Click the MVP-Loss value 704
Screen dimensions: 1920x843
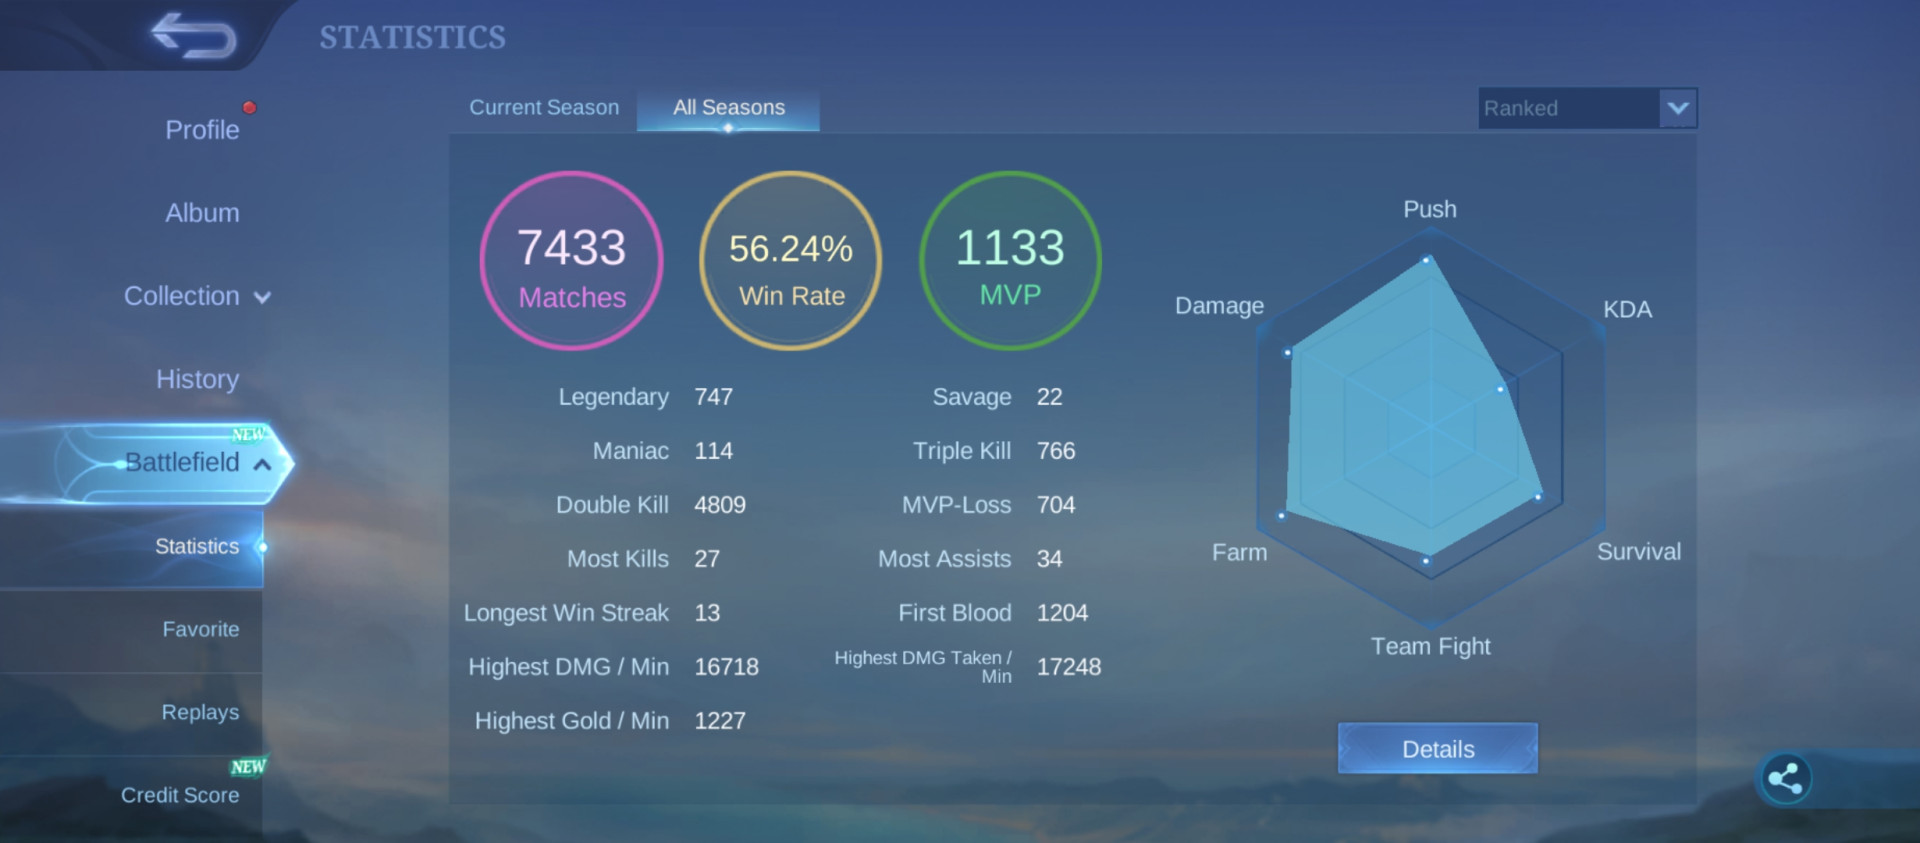[x=1056, y=505]
